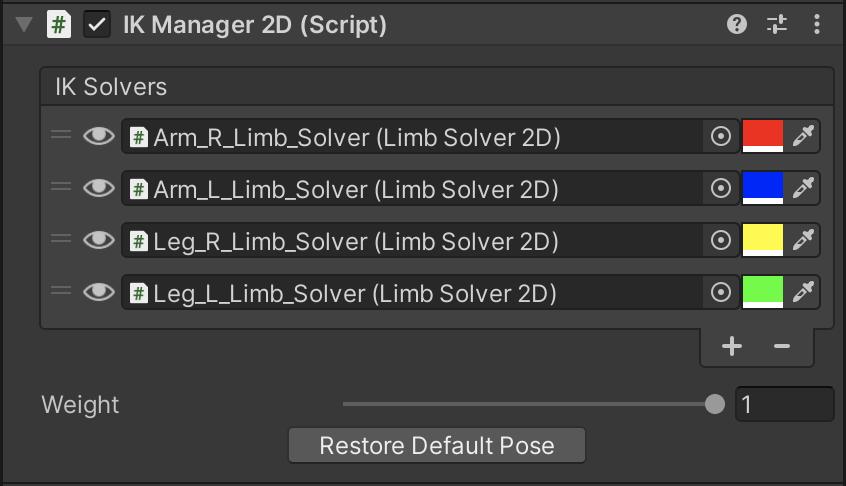Toggle visibility of Arm_L_Limb_Solver
This screenshot has width=846, height=486.
[98, 189]
